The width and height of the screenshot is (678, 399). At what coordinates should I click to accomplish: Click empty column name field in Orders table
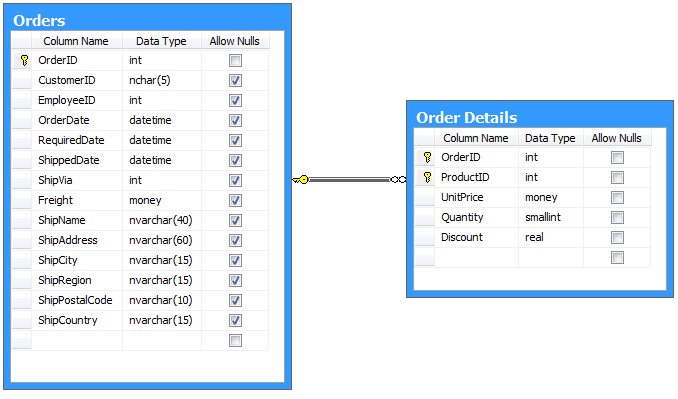click(77, 341)
